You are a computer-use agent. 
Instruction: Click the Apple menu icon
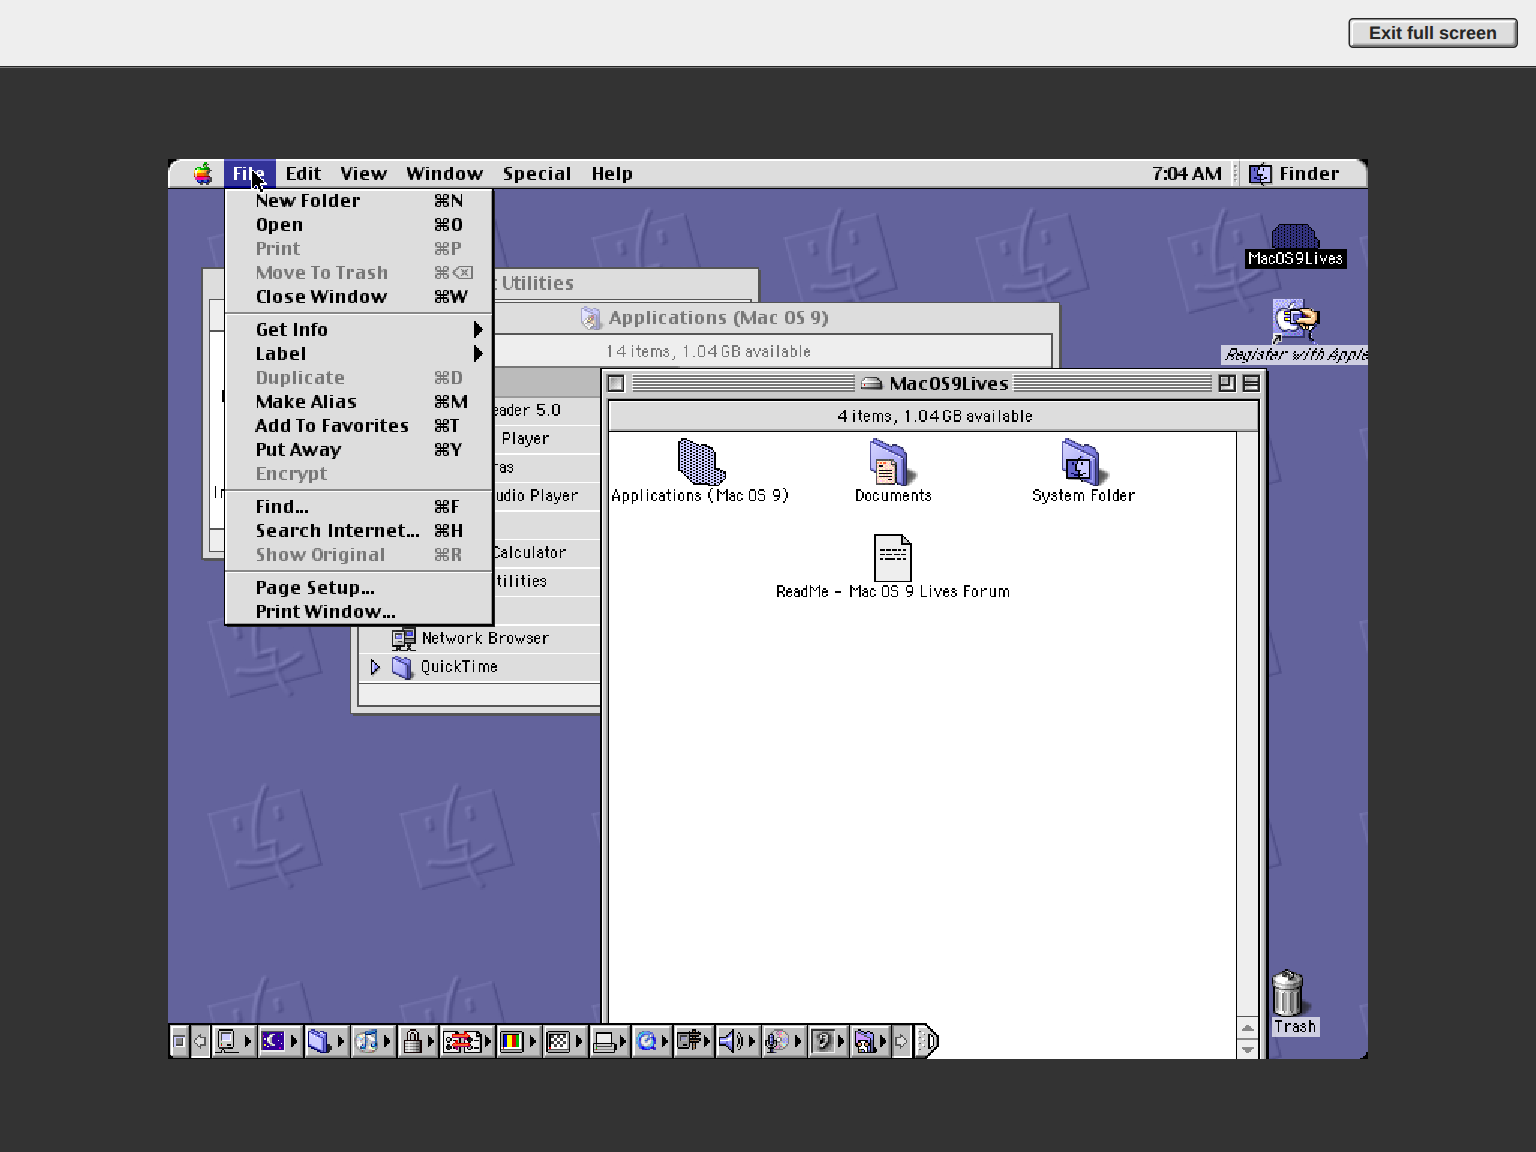[x=203, y=174]
